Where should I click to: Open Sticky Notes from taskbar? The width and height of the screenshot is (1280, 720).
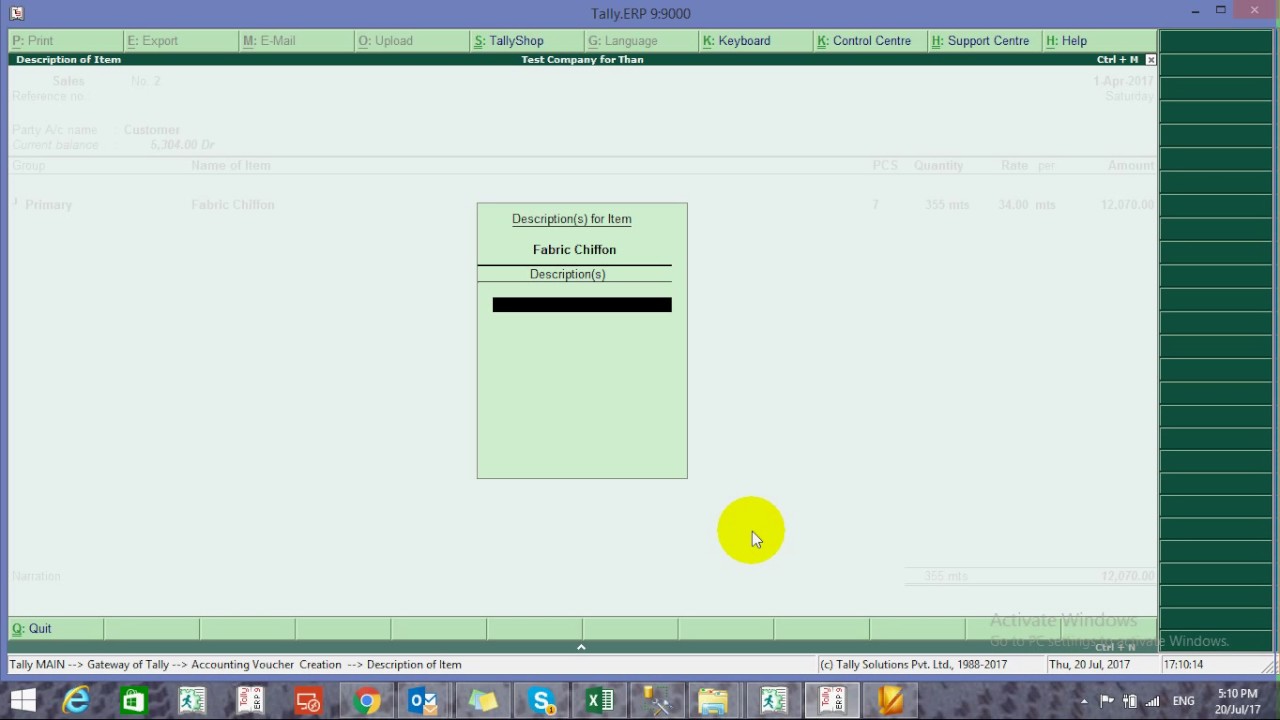tap(483, 701)
